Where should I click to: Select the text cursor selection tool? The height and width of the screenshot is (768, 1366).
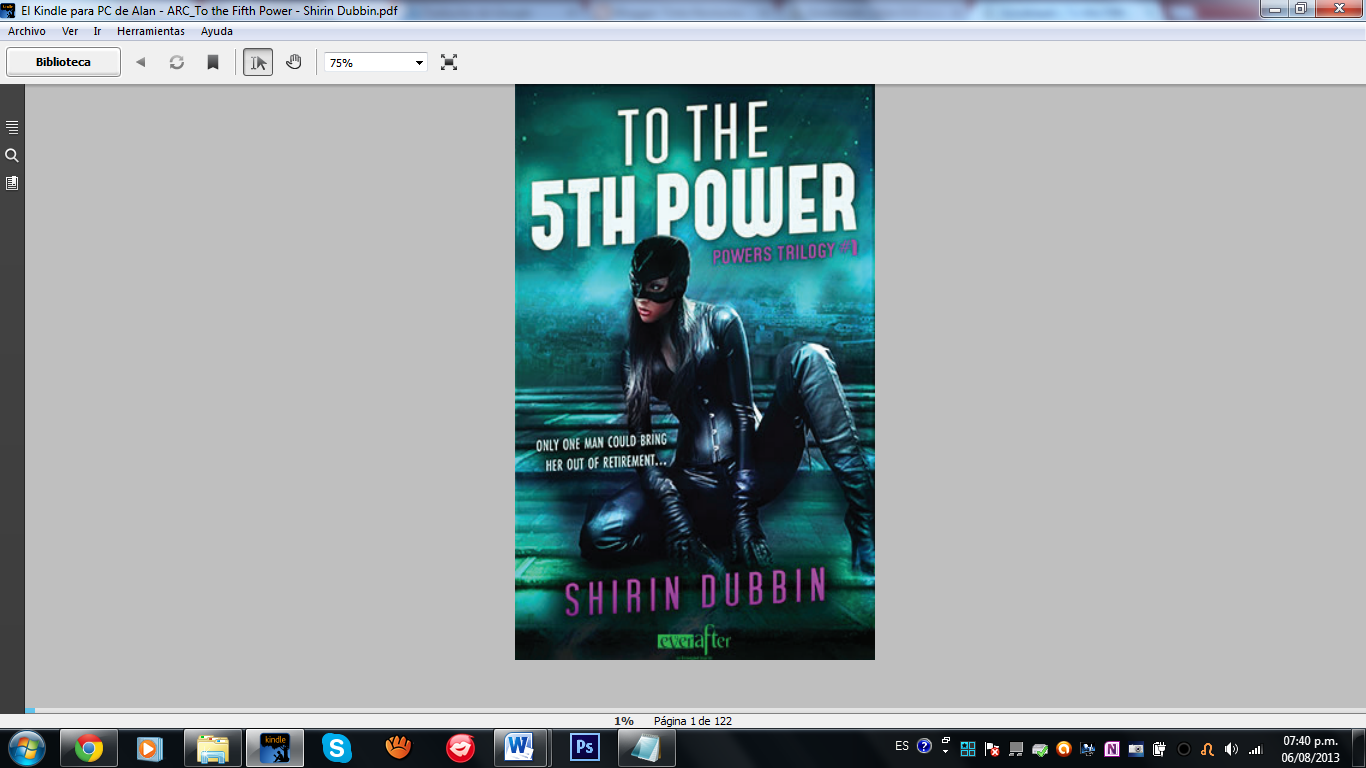tap(258, 62)
